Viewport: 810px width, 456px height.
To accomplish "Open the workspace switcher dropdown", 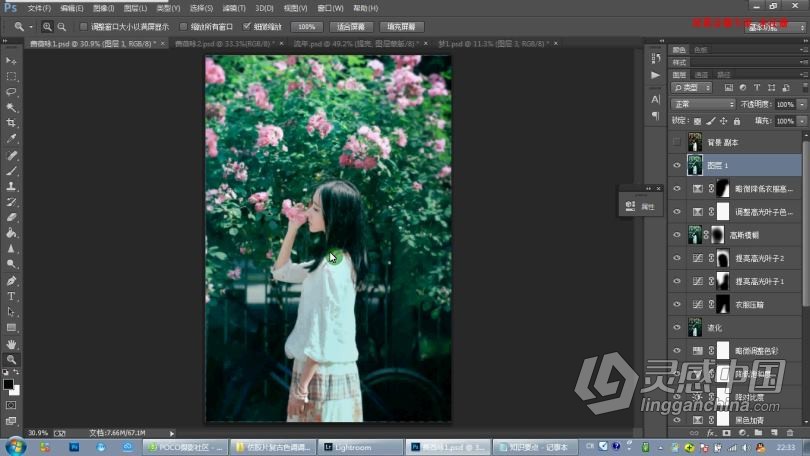I will point(774,27).
